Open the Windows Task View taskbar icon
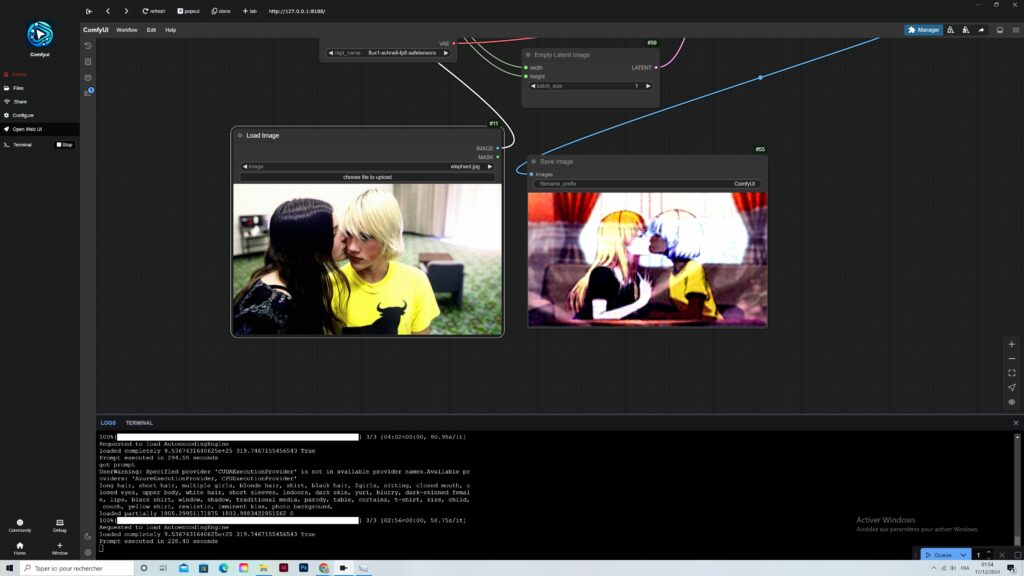This screenshot has height=576, width=1024. point(165,568)
